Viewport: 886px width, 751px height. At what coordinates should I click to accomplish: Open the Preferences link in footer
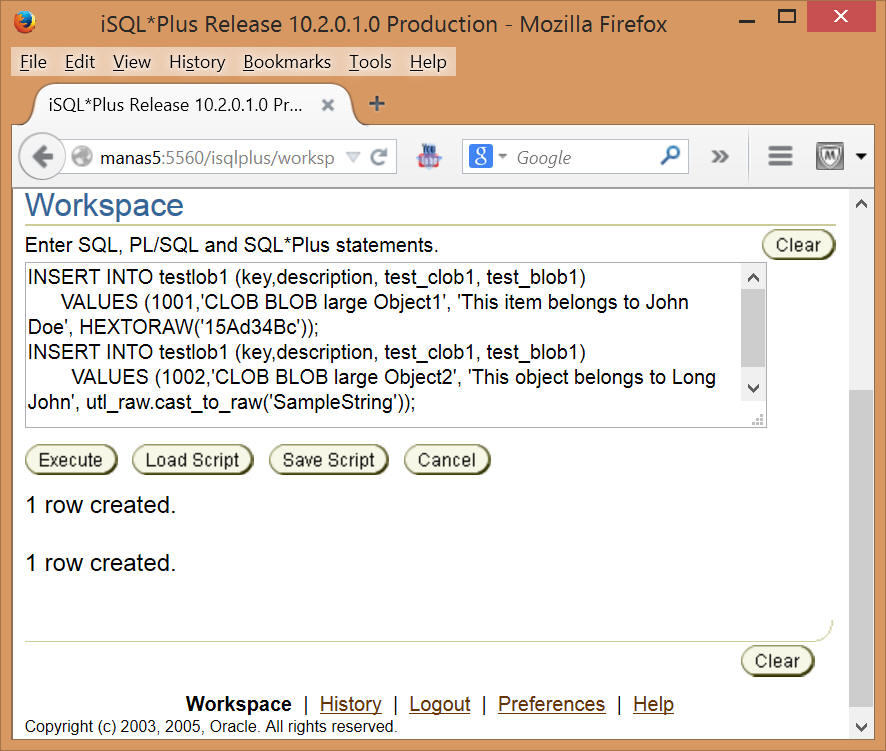pos(551,704)
